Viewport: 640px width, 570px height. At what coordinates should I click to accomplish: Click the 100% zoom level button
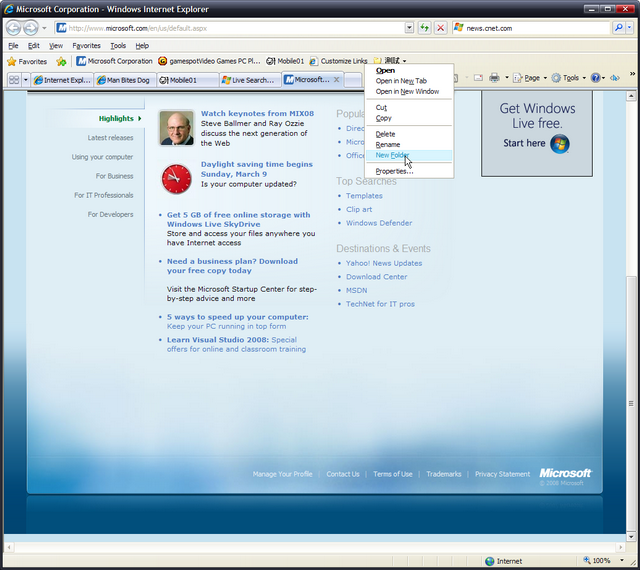[x=597, y=561]
